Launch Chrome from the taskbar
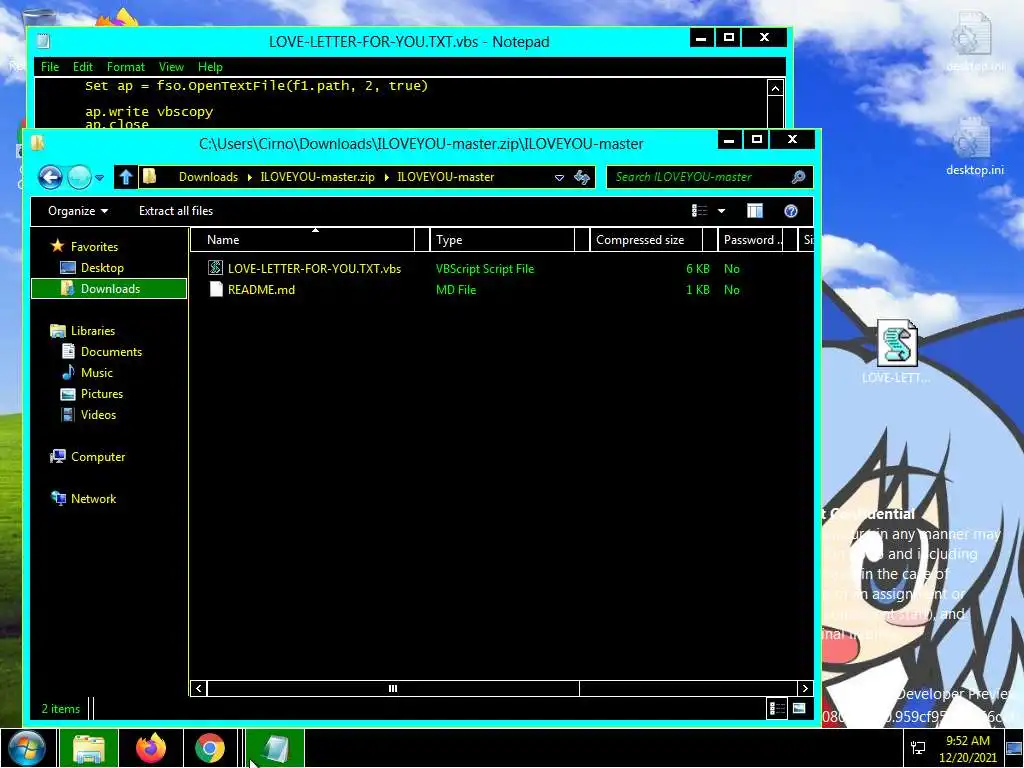1024x768 pixels. [210, 748]
